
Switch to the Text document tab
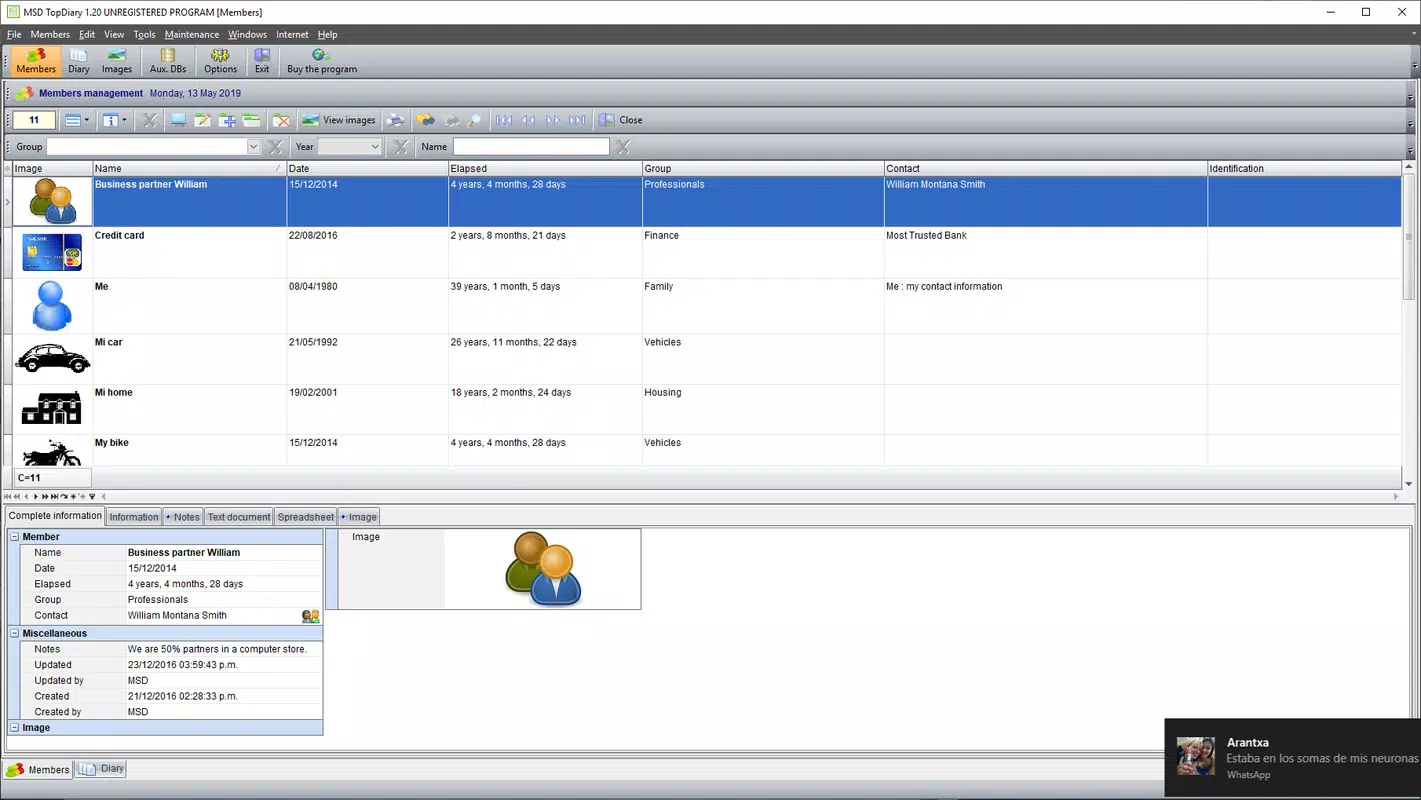239,517
